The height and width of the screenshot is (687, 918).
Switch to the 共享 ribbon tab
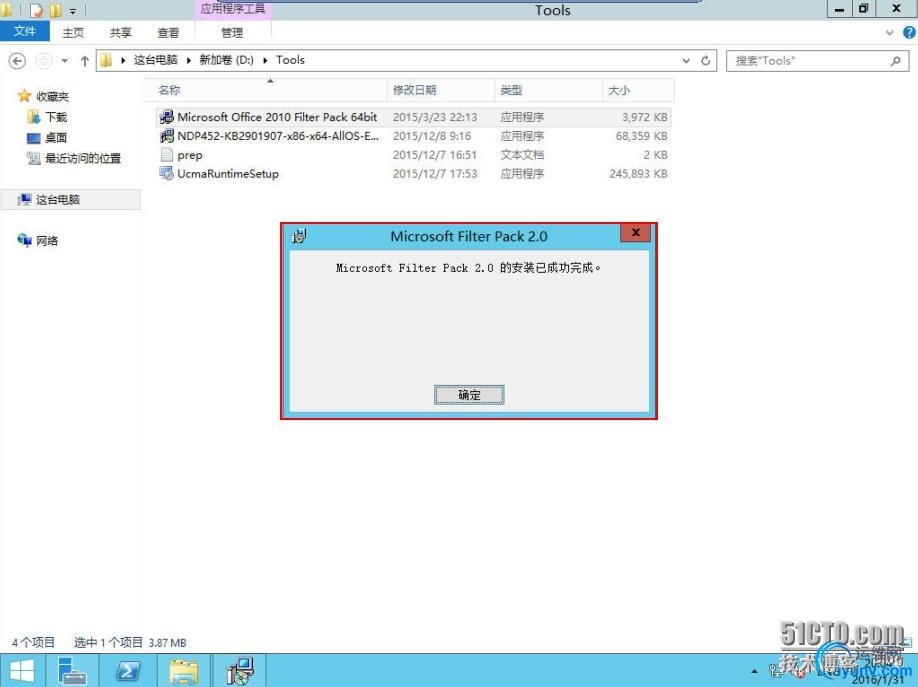[121, 33]
